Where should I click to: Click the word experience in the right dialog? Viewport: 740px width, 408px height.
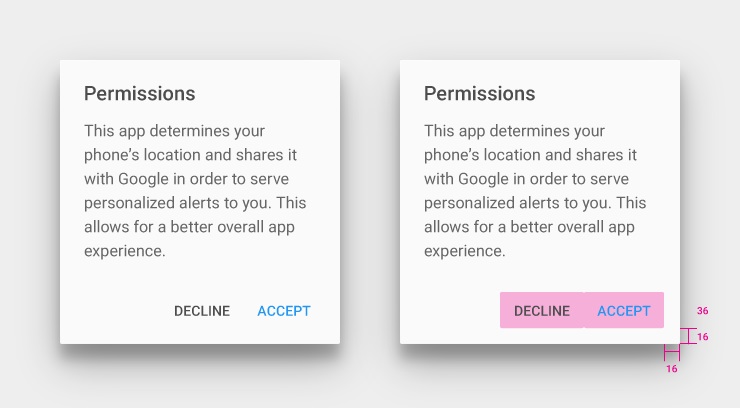(464, 251)
